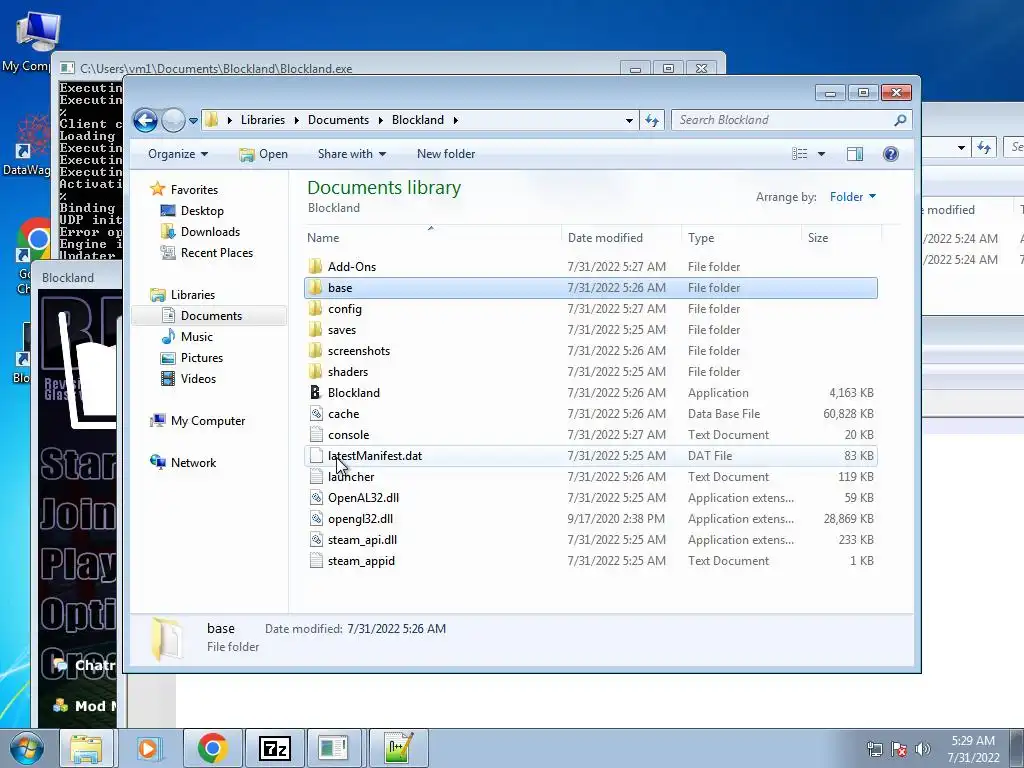Open 7-Zip from the taskbar
1024x768 pixels.
274,748
